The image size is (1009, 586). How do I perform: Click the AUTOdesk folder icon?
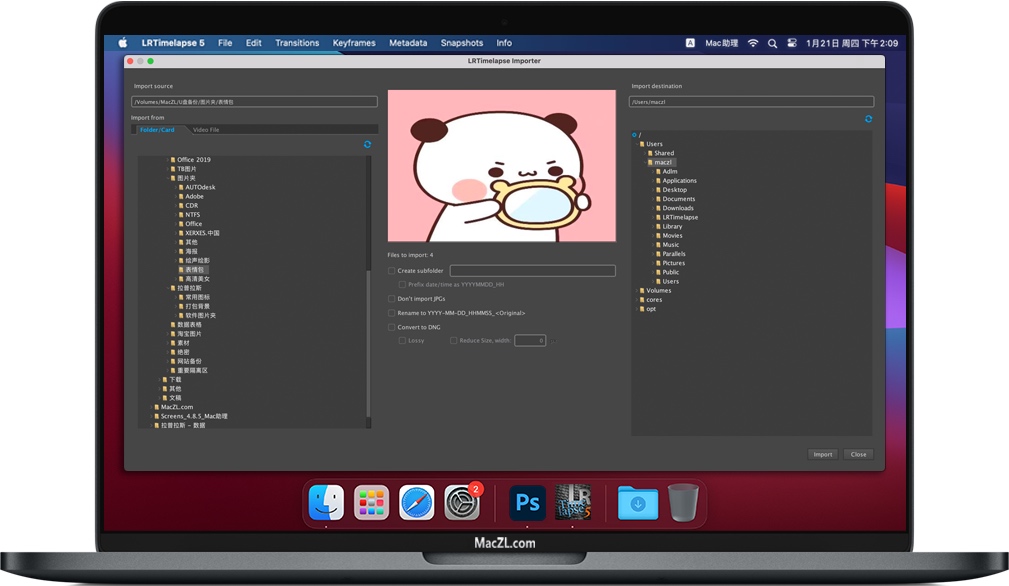pos(181,187)
